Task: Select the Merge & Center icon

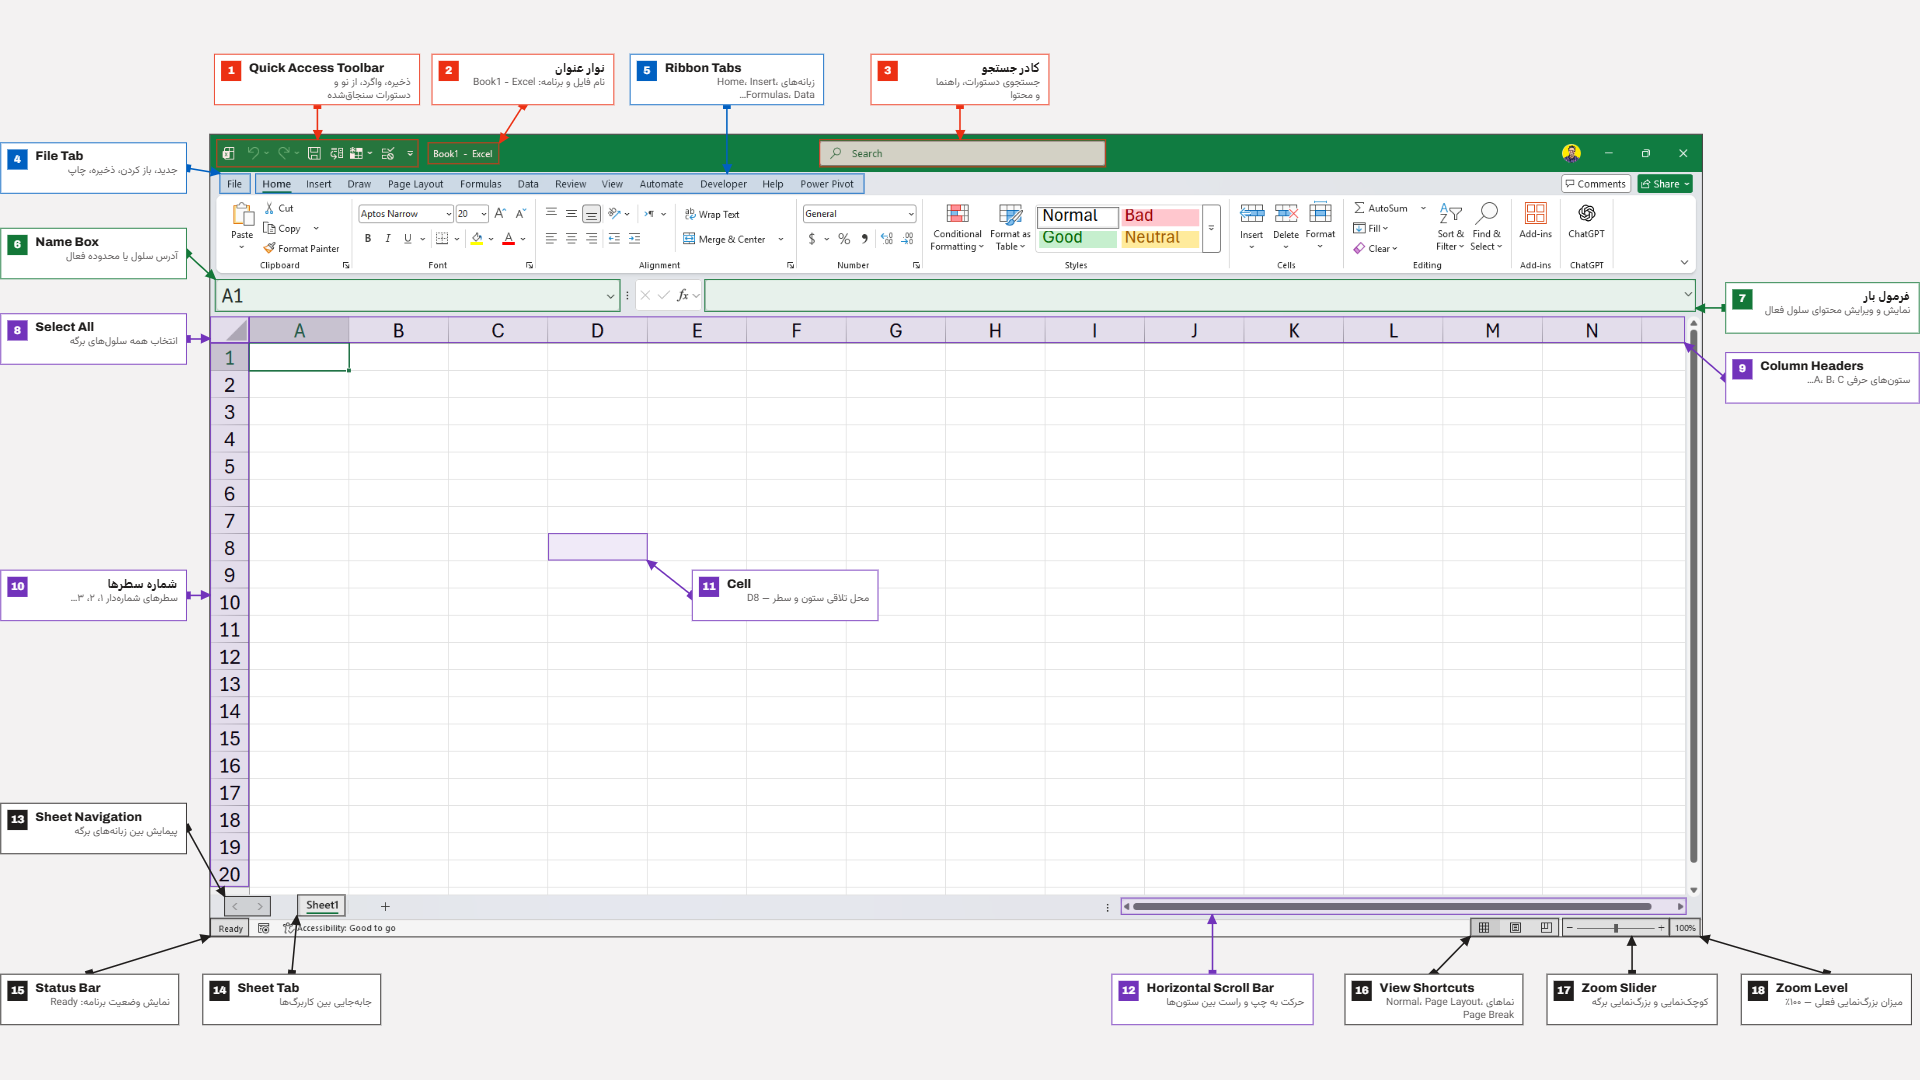Action: tap(689, 239)
